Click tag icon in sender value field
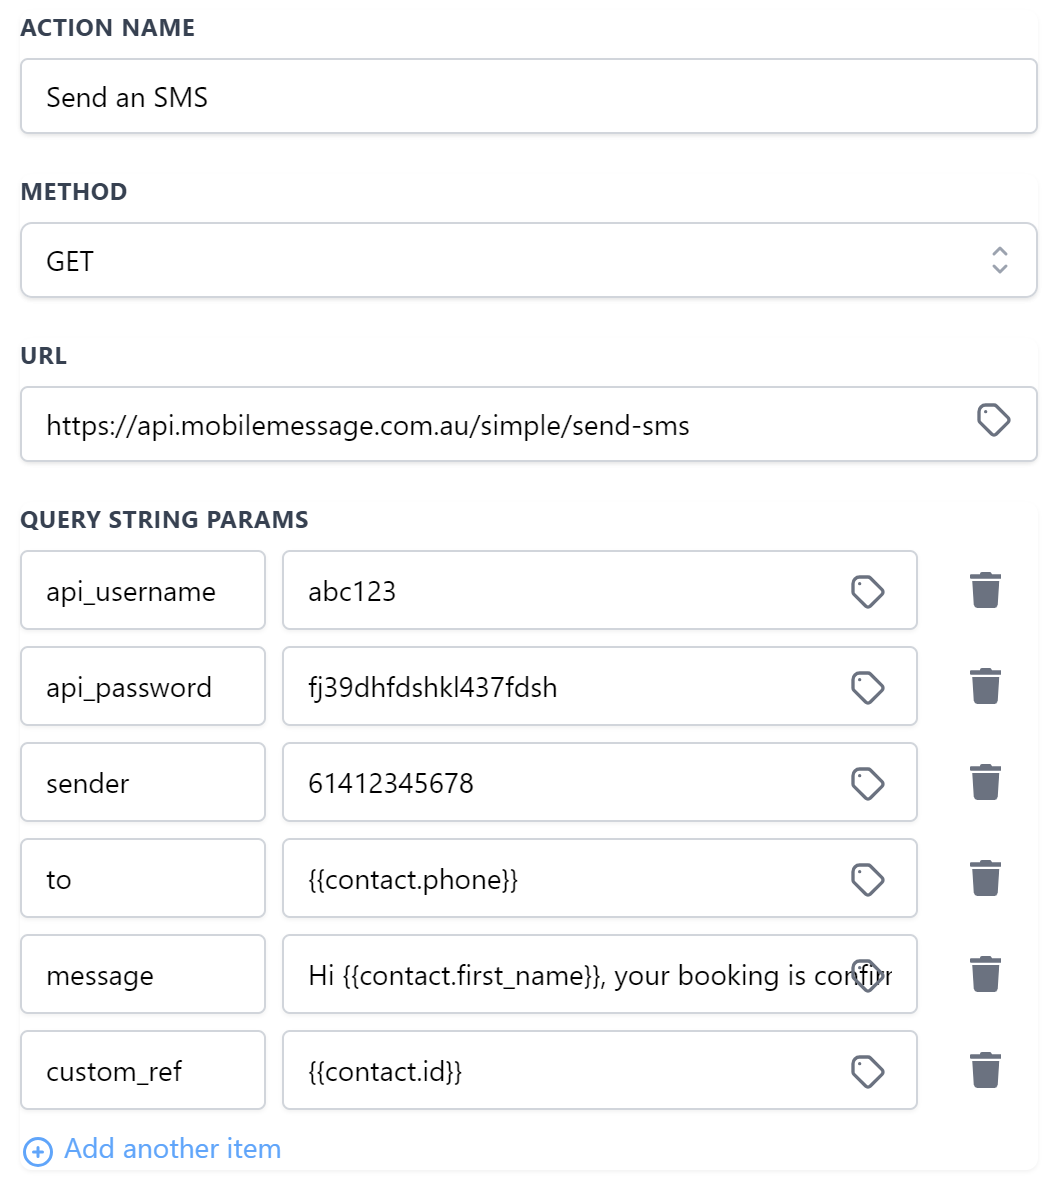 tap(867, 783)
